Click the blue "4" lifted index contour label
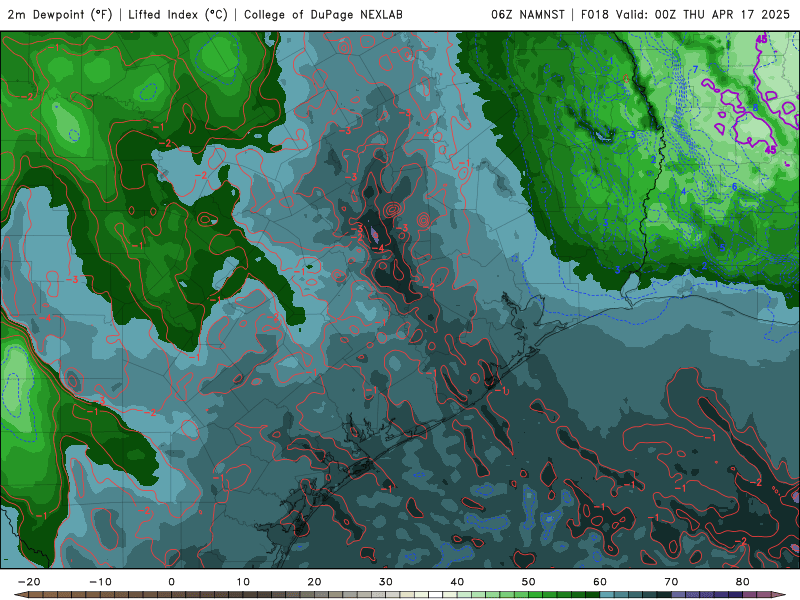Image resolution: width=800 pixels, height=600 pixels. point(684,191)
